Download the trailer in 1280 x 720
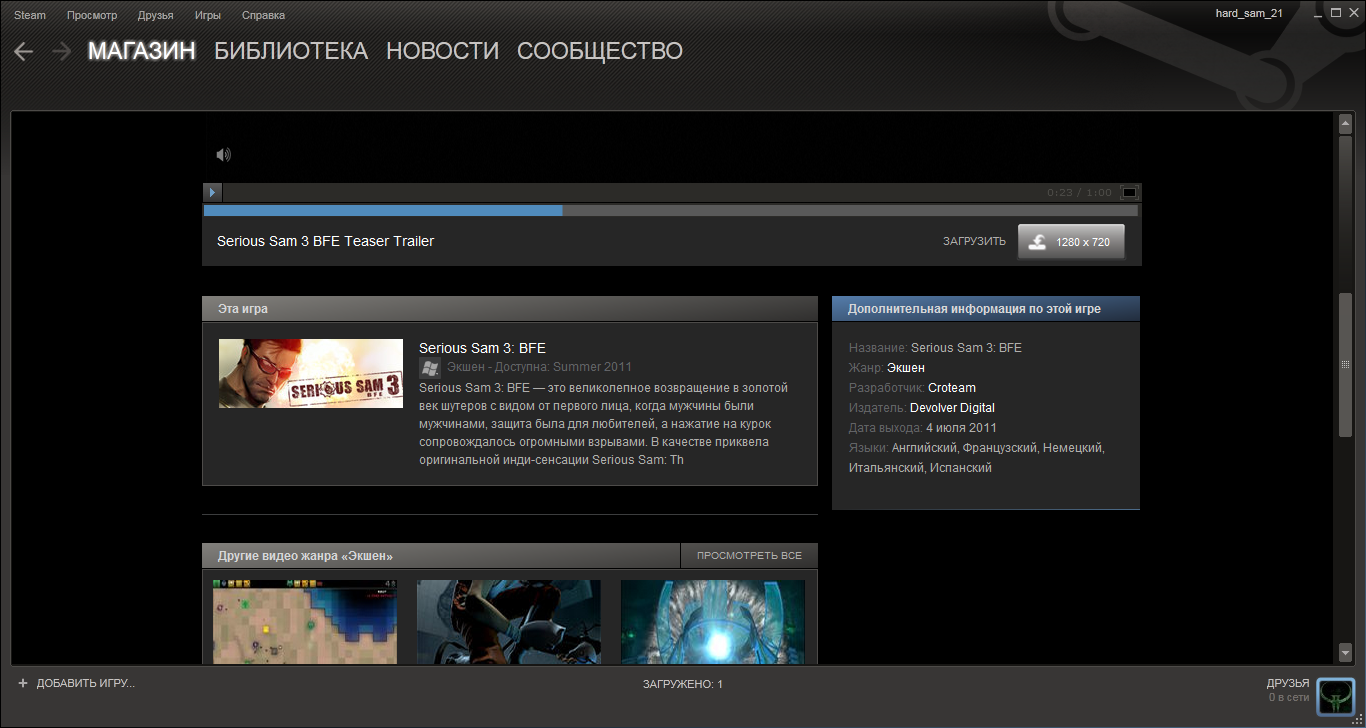 pos(1071,242)
